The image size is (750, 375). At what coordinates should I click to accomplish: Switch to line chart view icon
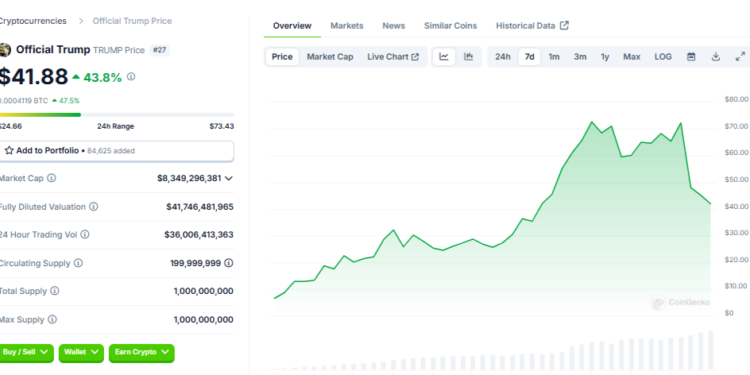pyautogui.click(x=444, y=56)
